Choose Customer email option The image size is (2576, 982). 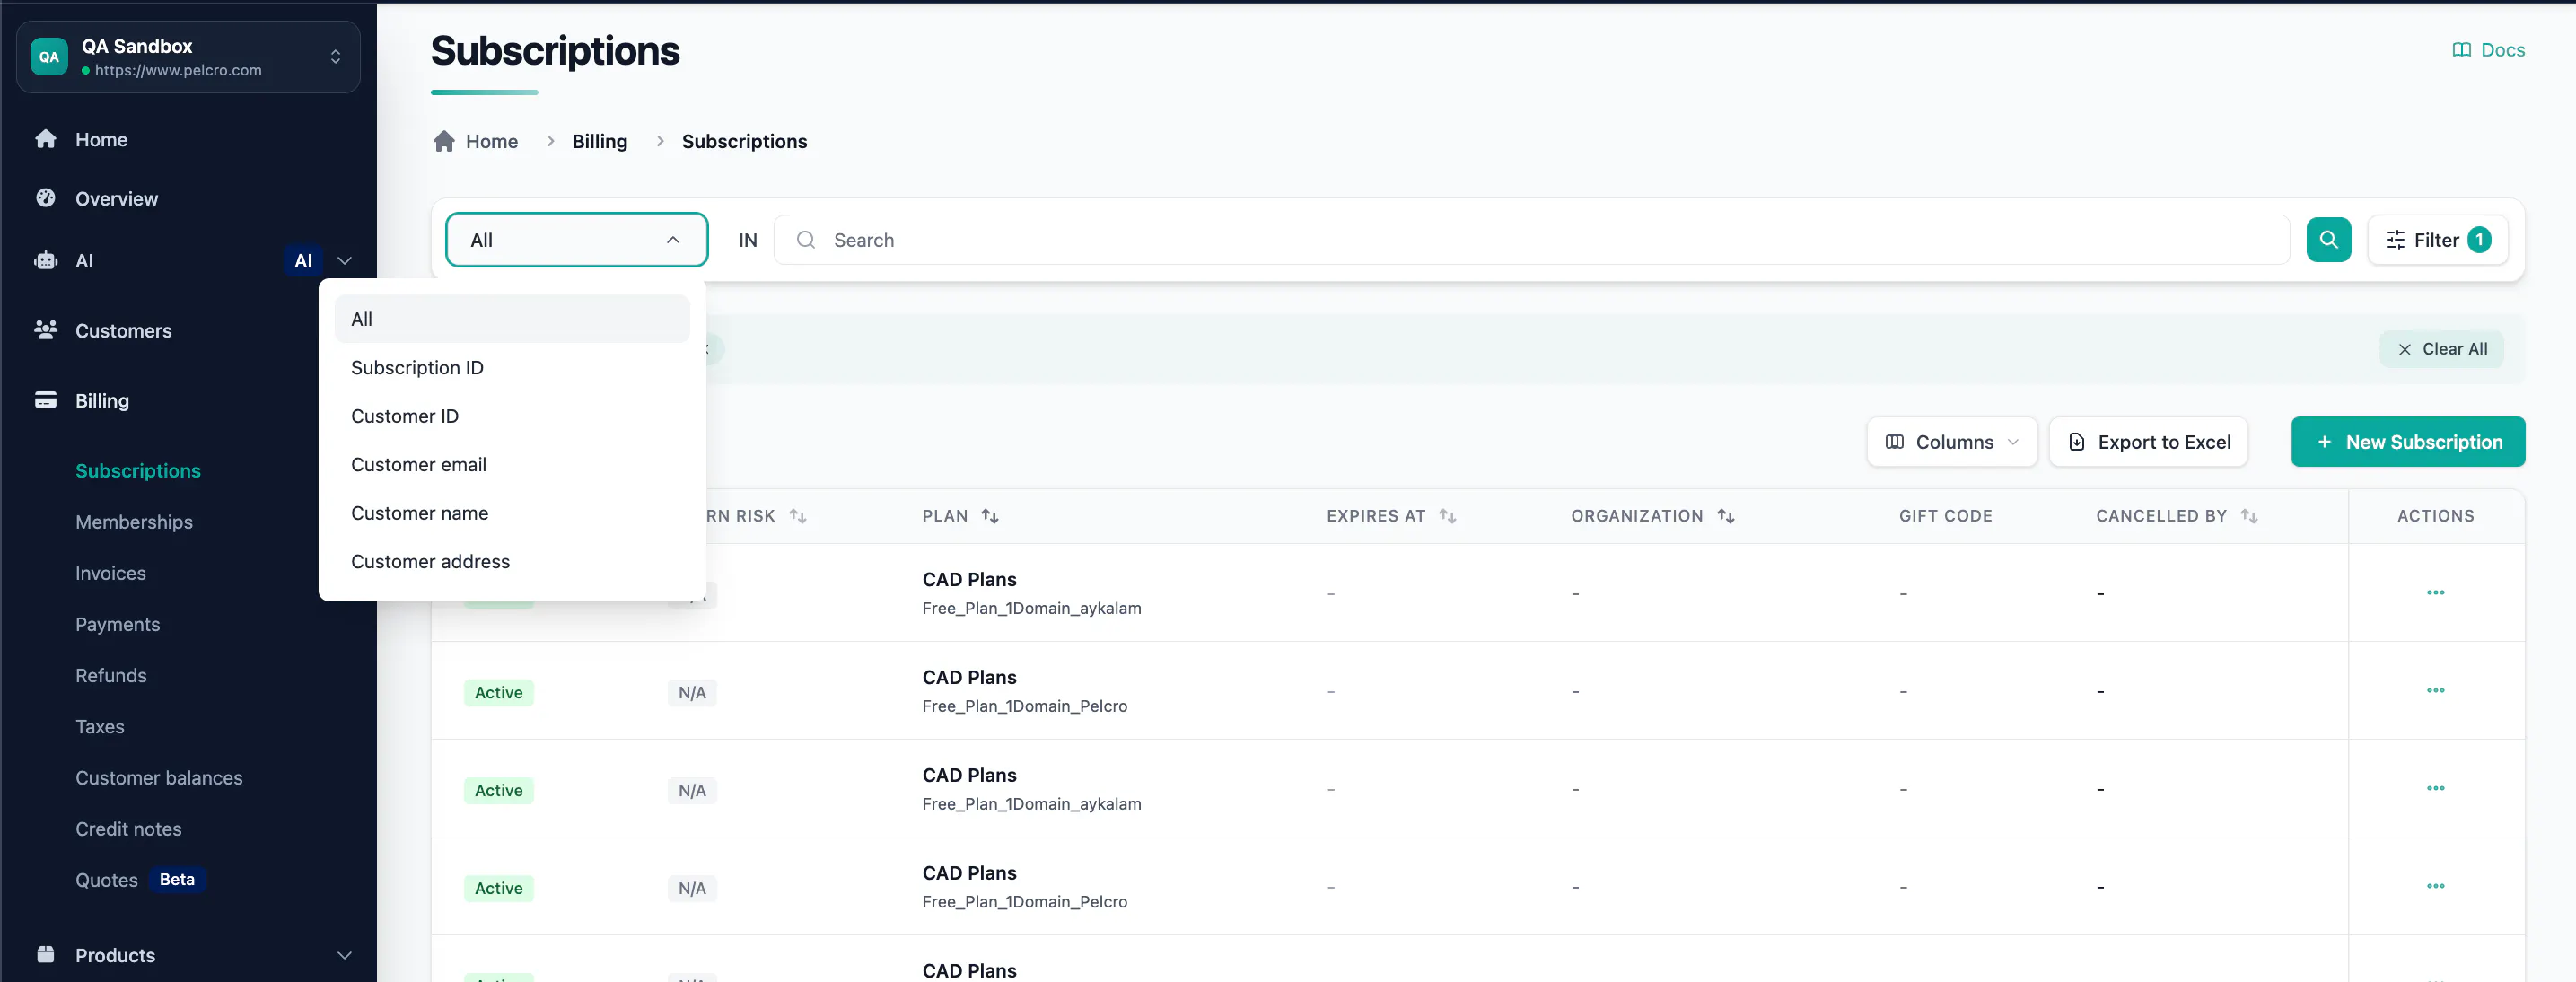(x=512, y=464)
